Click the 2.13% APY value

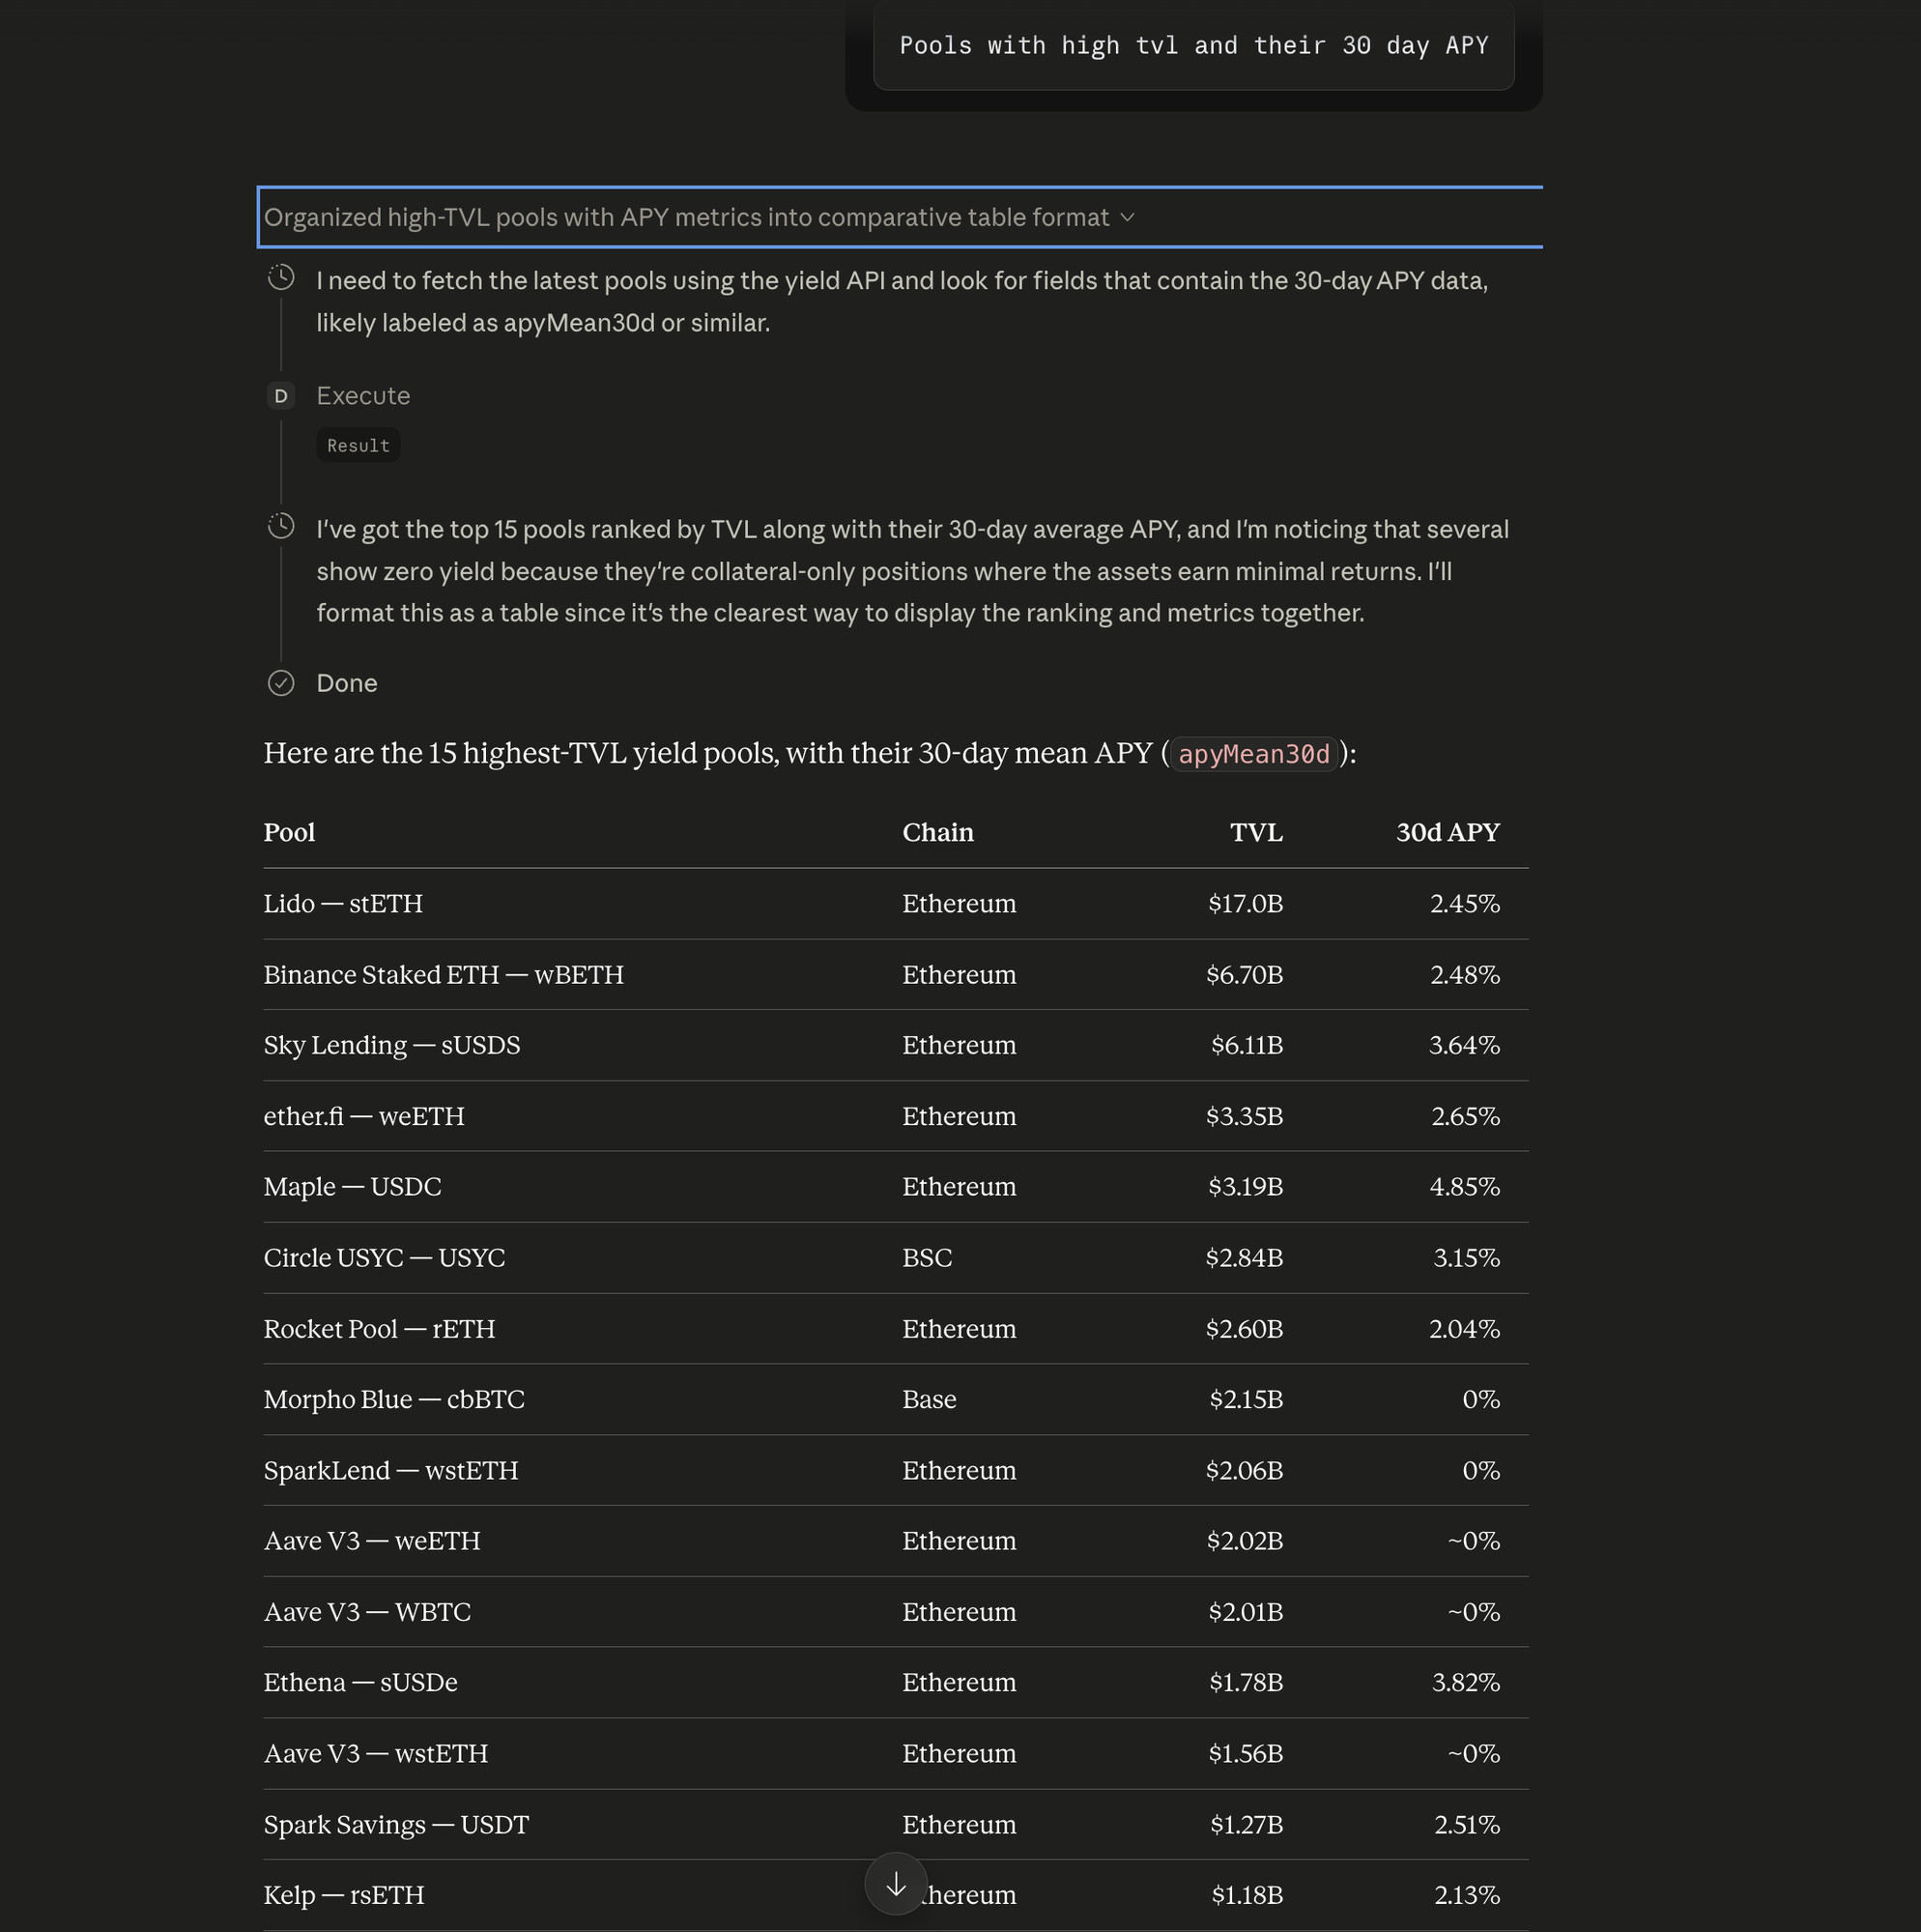(1467, 1895)
